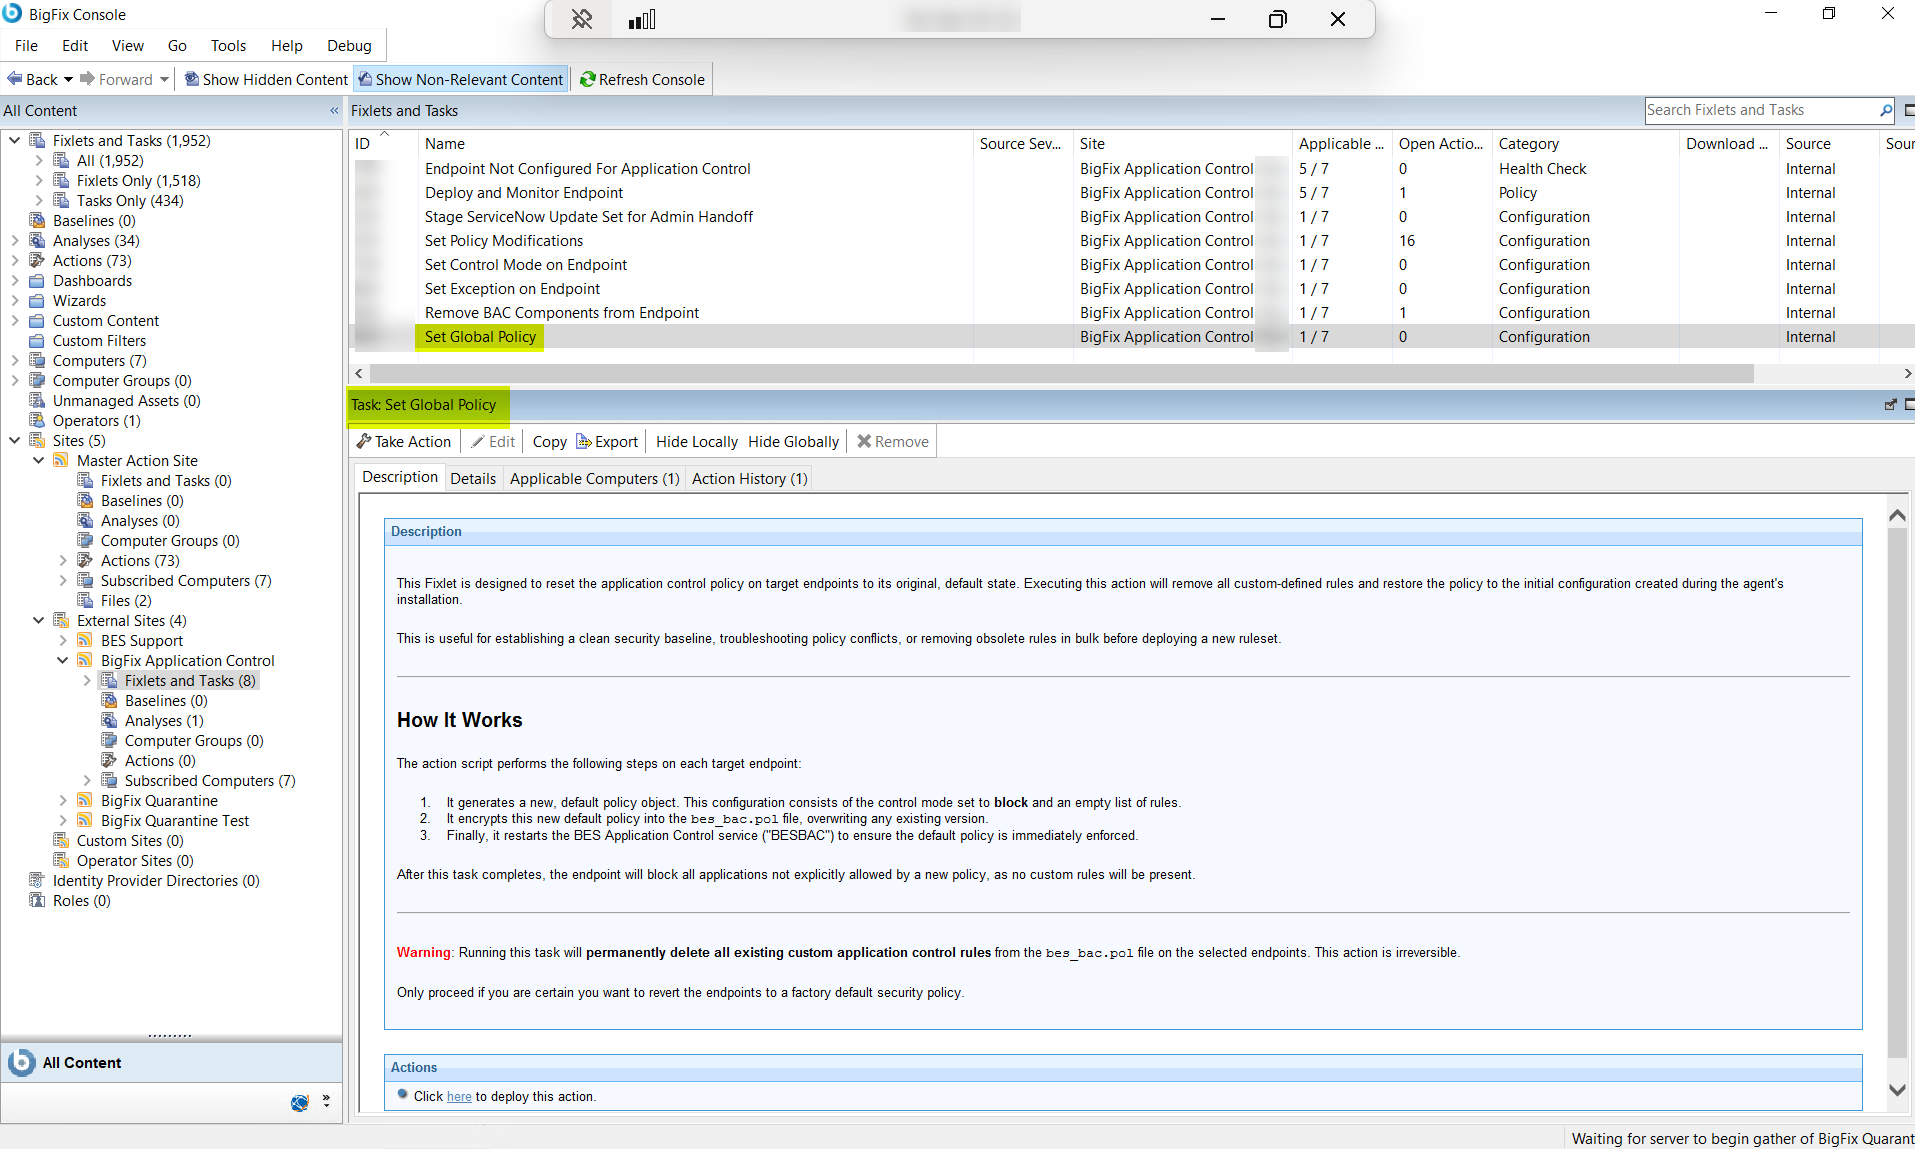
Task: Click the Dashboards folder icon
Action: tap(38, 280)
